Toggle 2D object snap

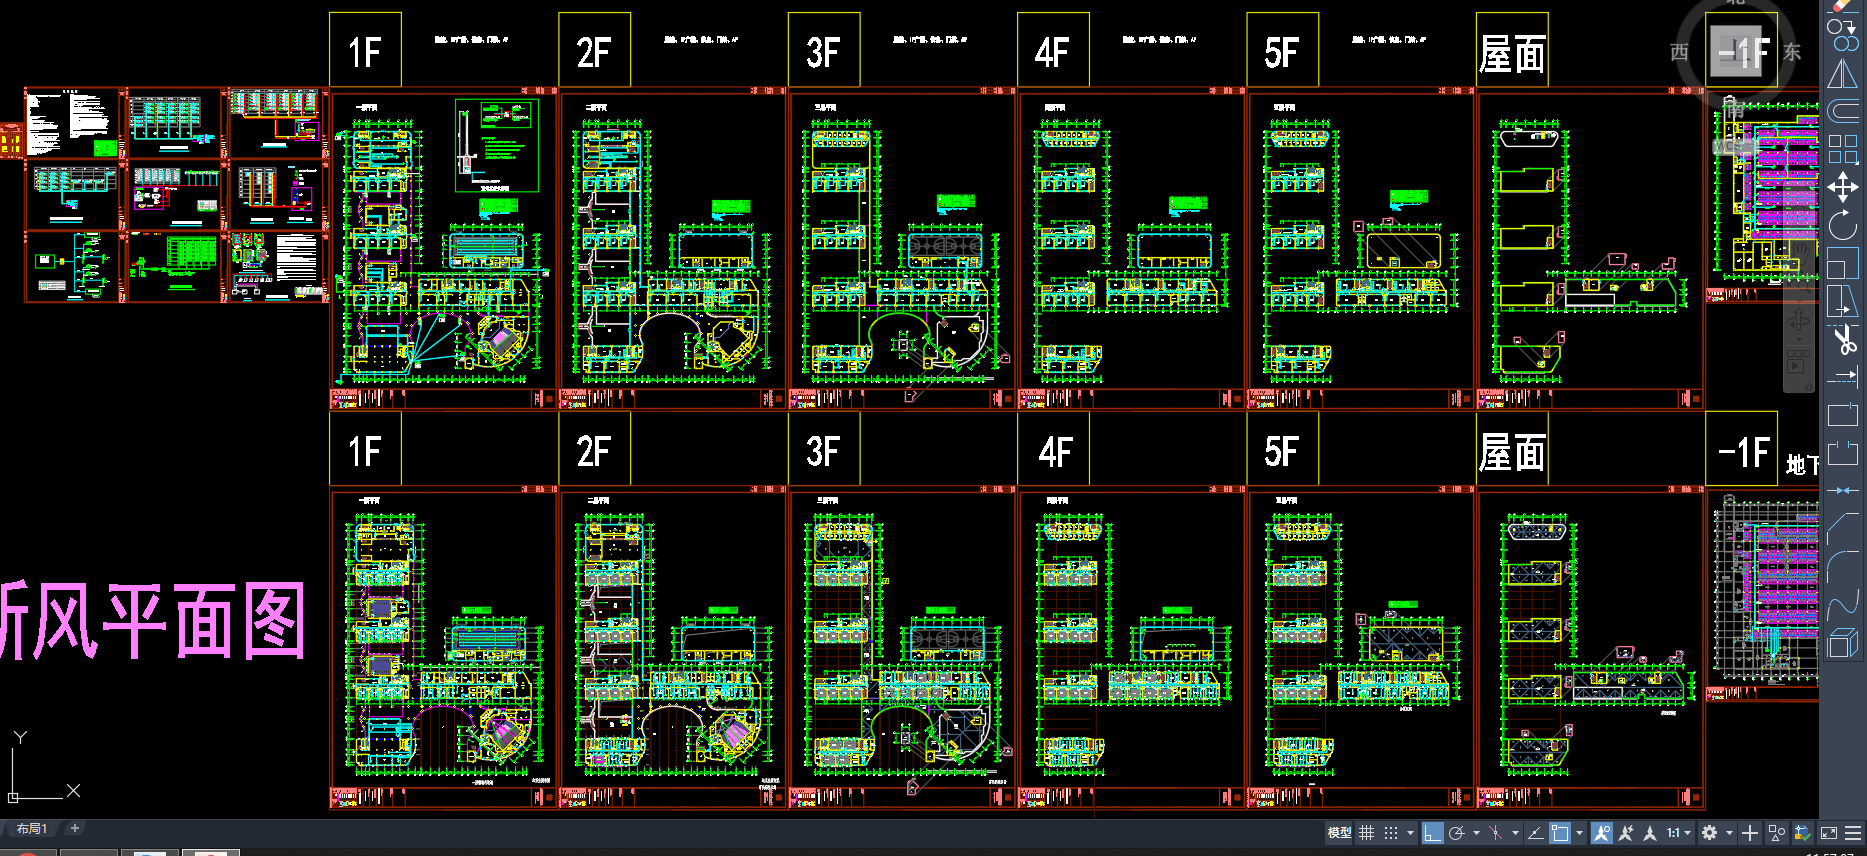[1560, 833]
